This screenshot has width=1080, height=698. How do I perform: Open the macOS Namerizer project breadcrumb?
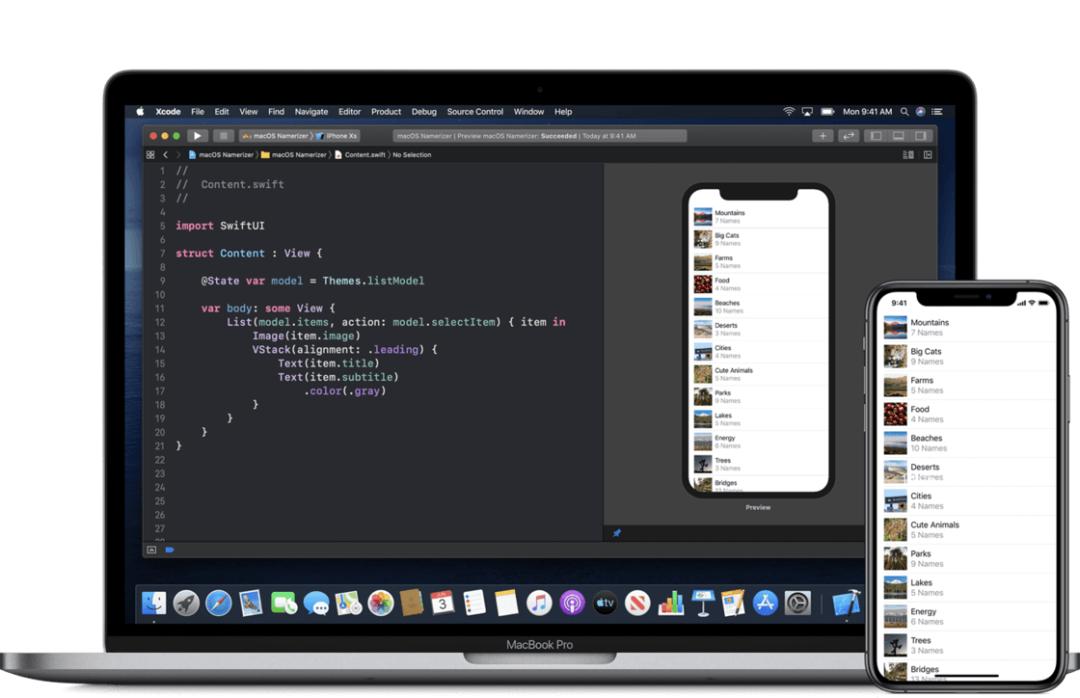221,155
